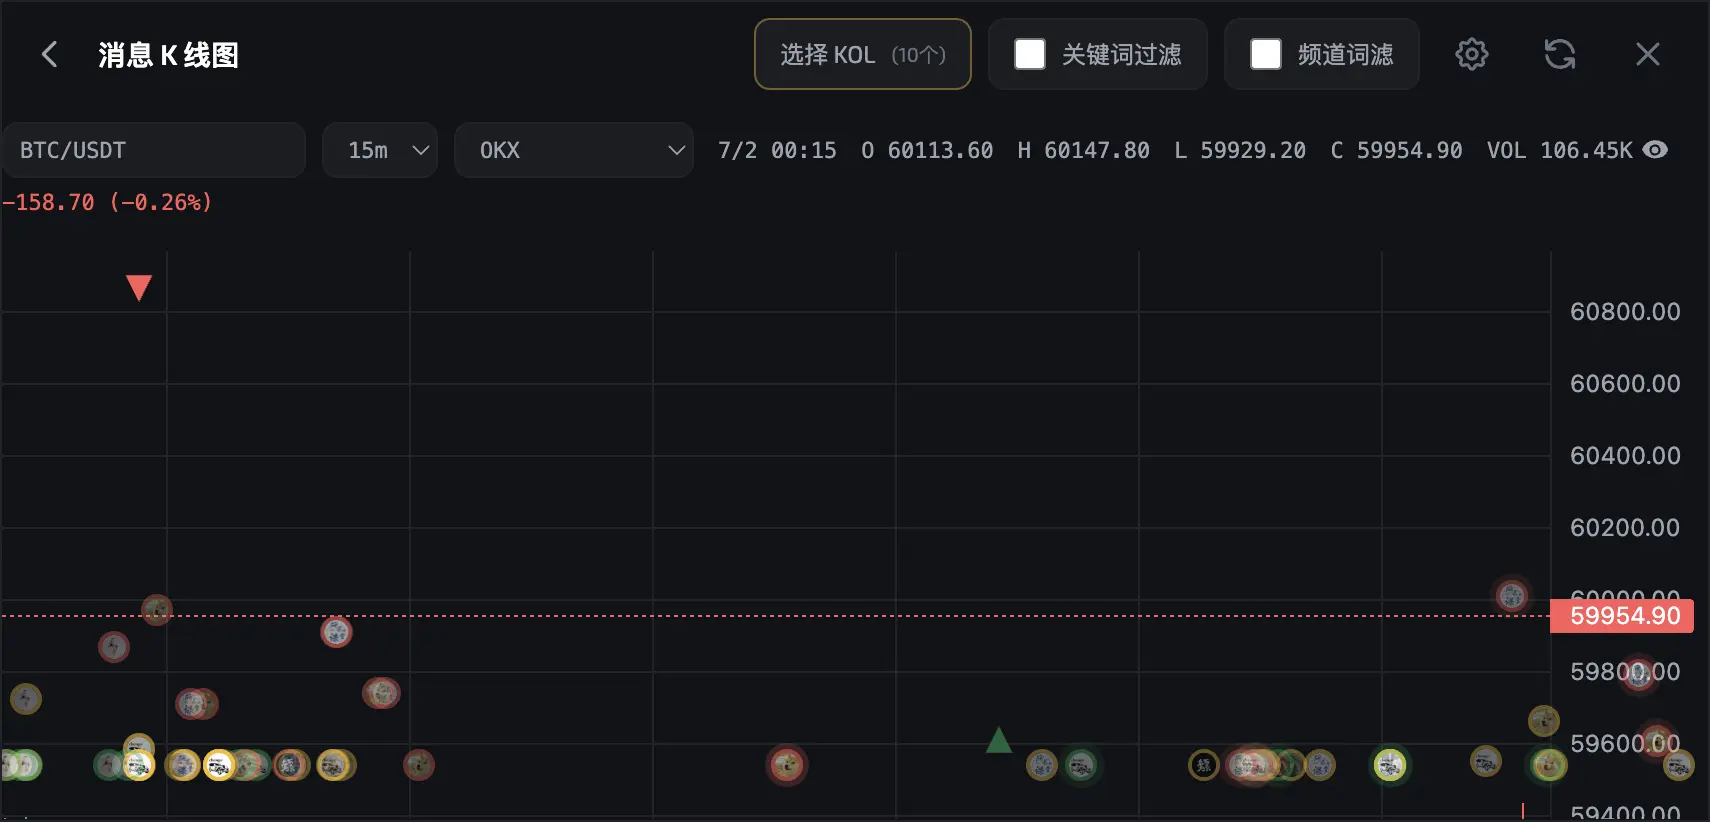Image resolution: width=1710 pixels, height=822 pixels.
Task: Click the open price O 60113.60
Action: click(x=927, y=150)
